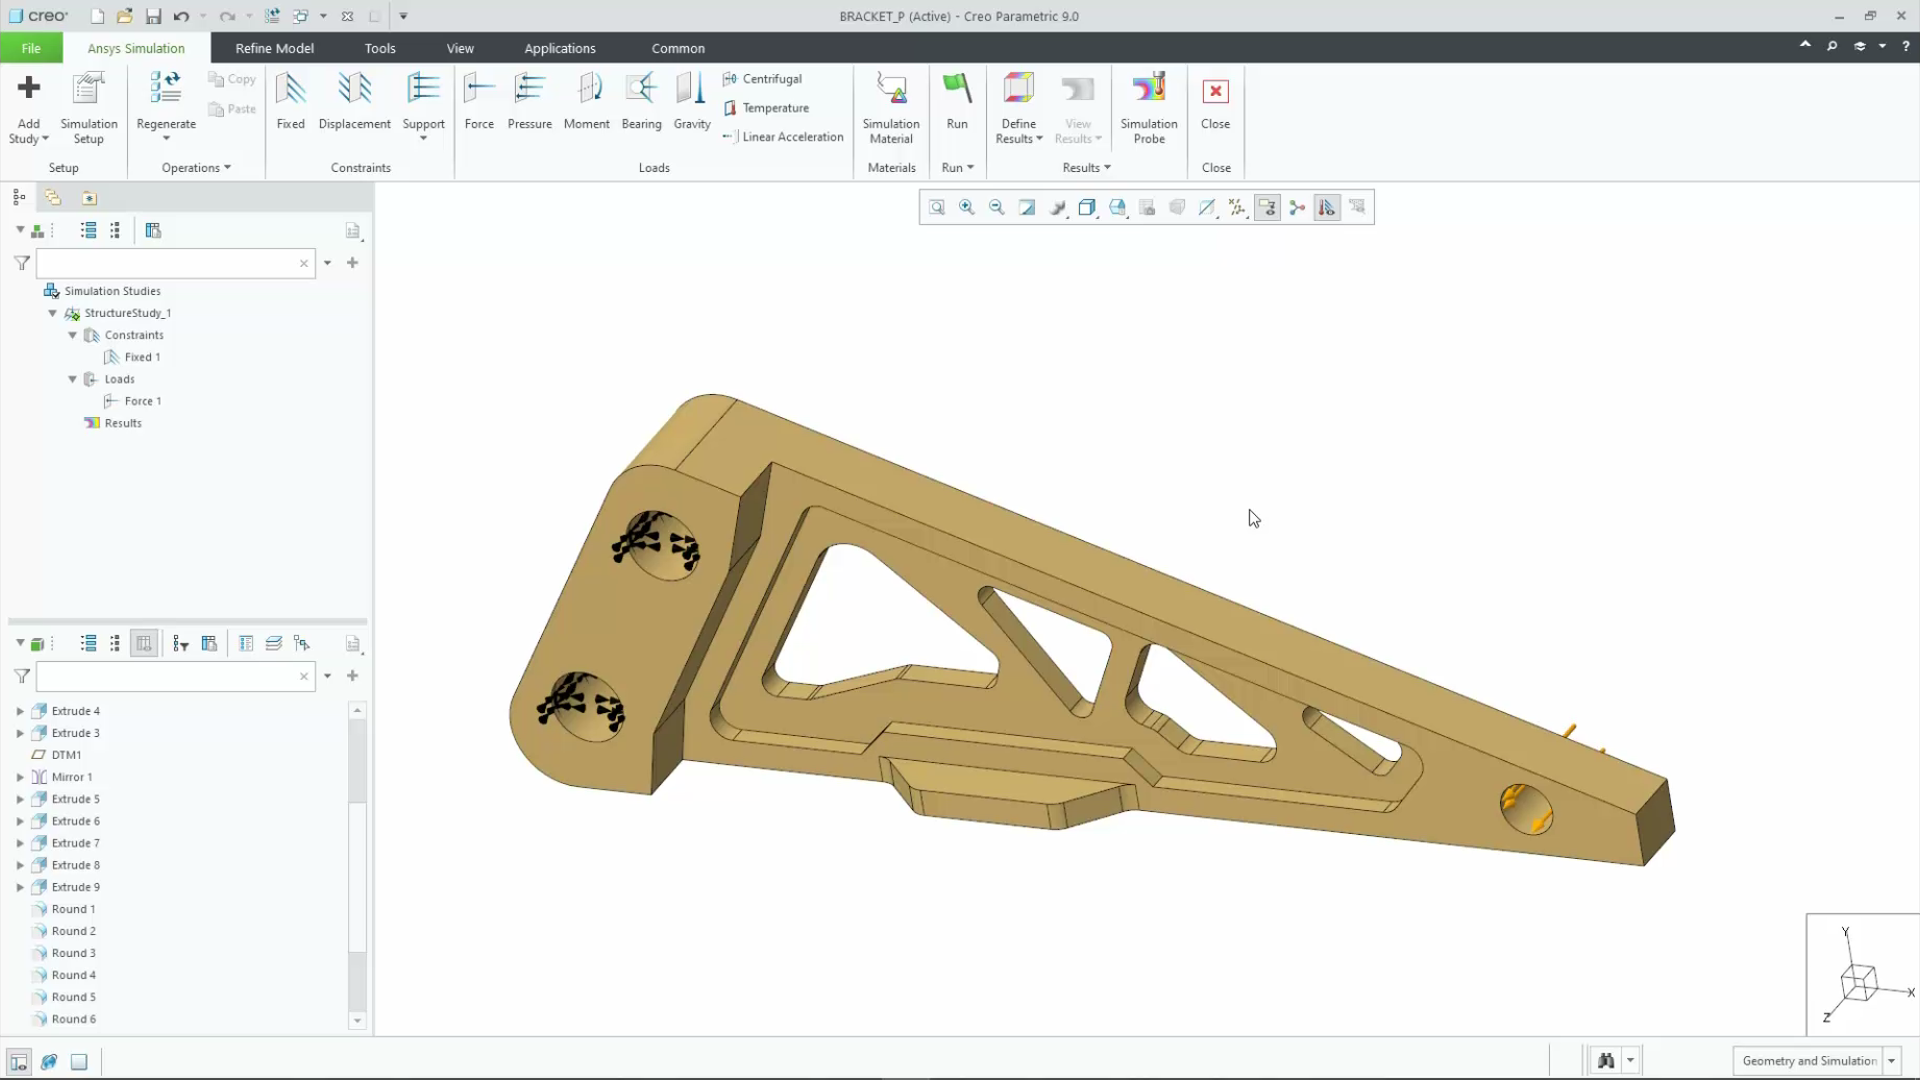Open Geometry and Simulation dropdown
The width and height of the screenshot is (1920, 1080).
click(1891, 1061)
